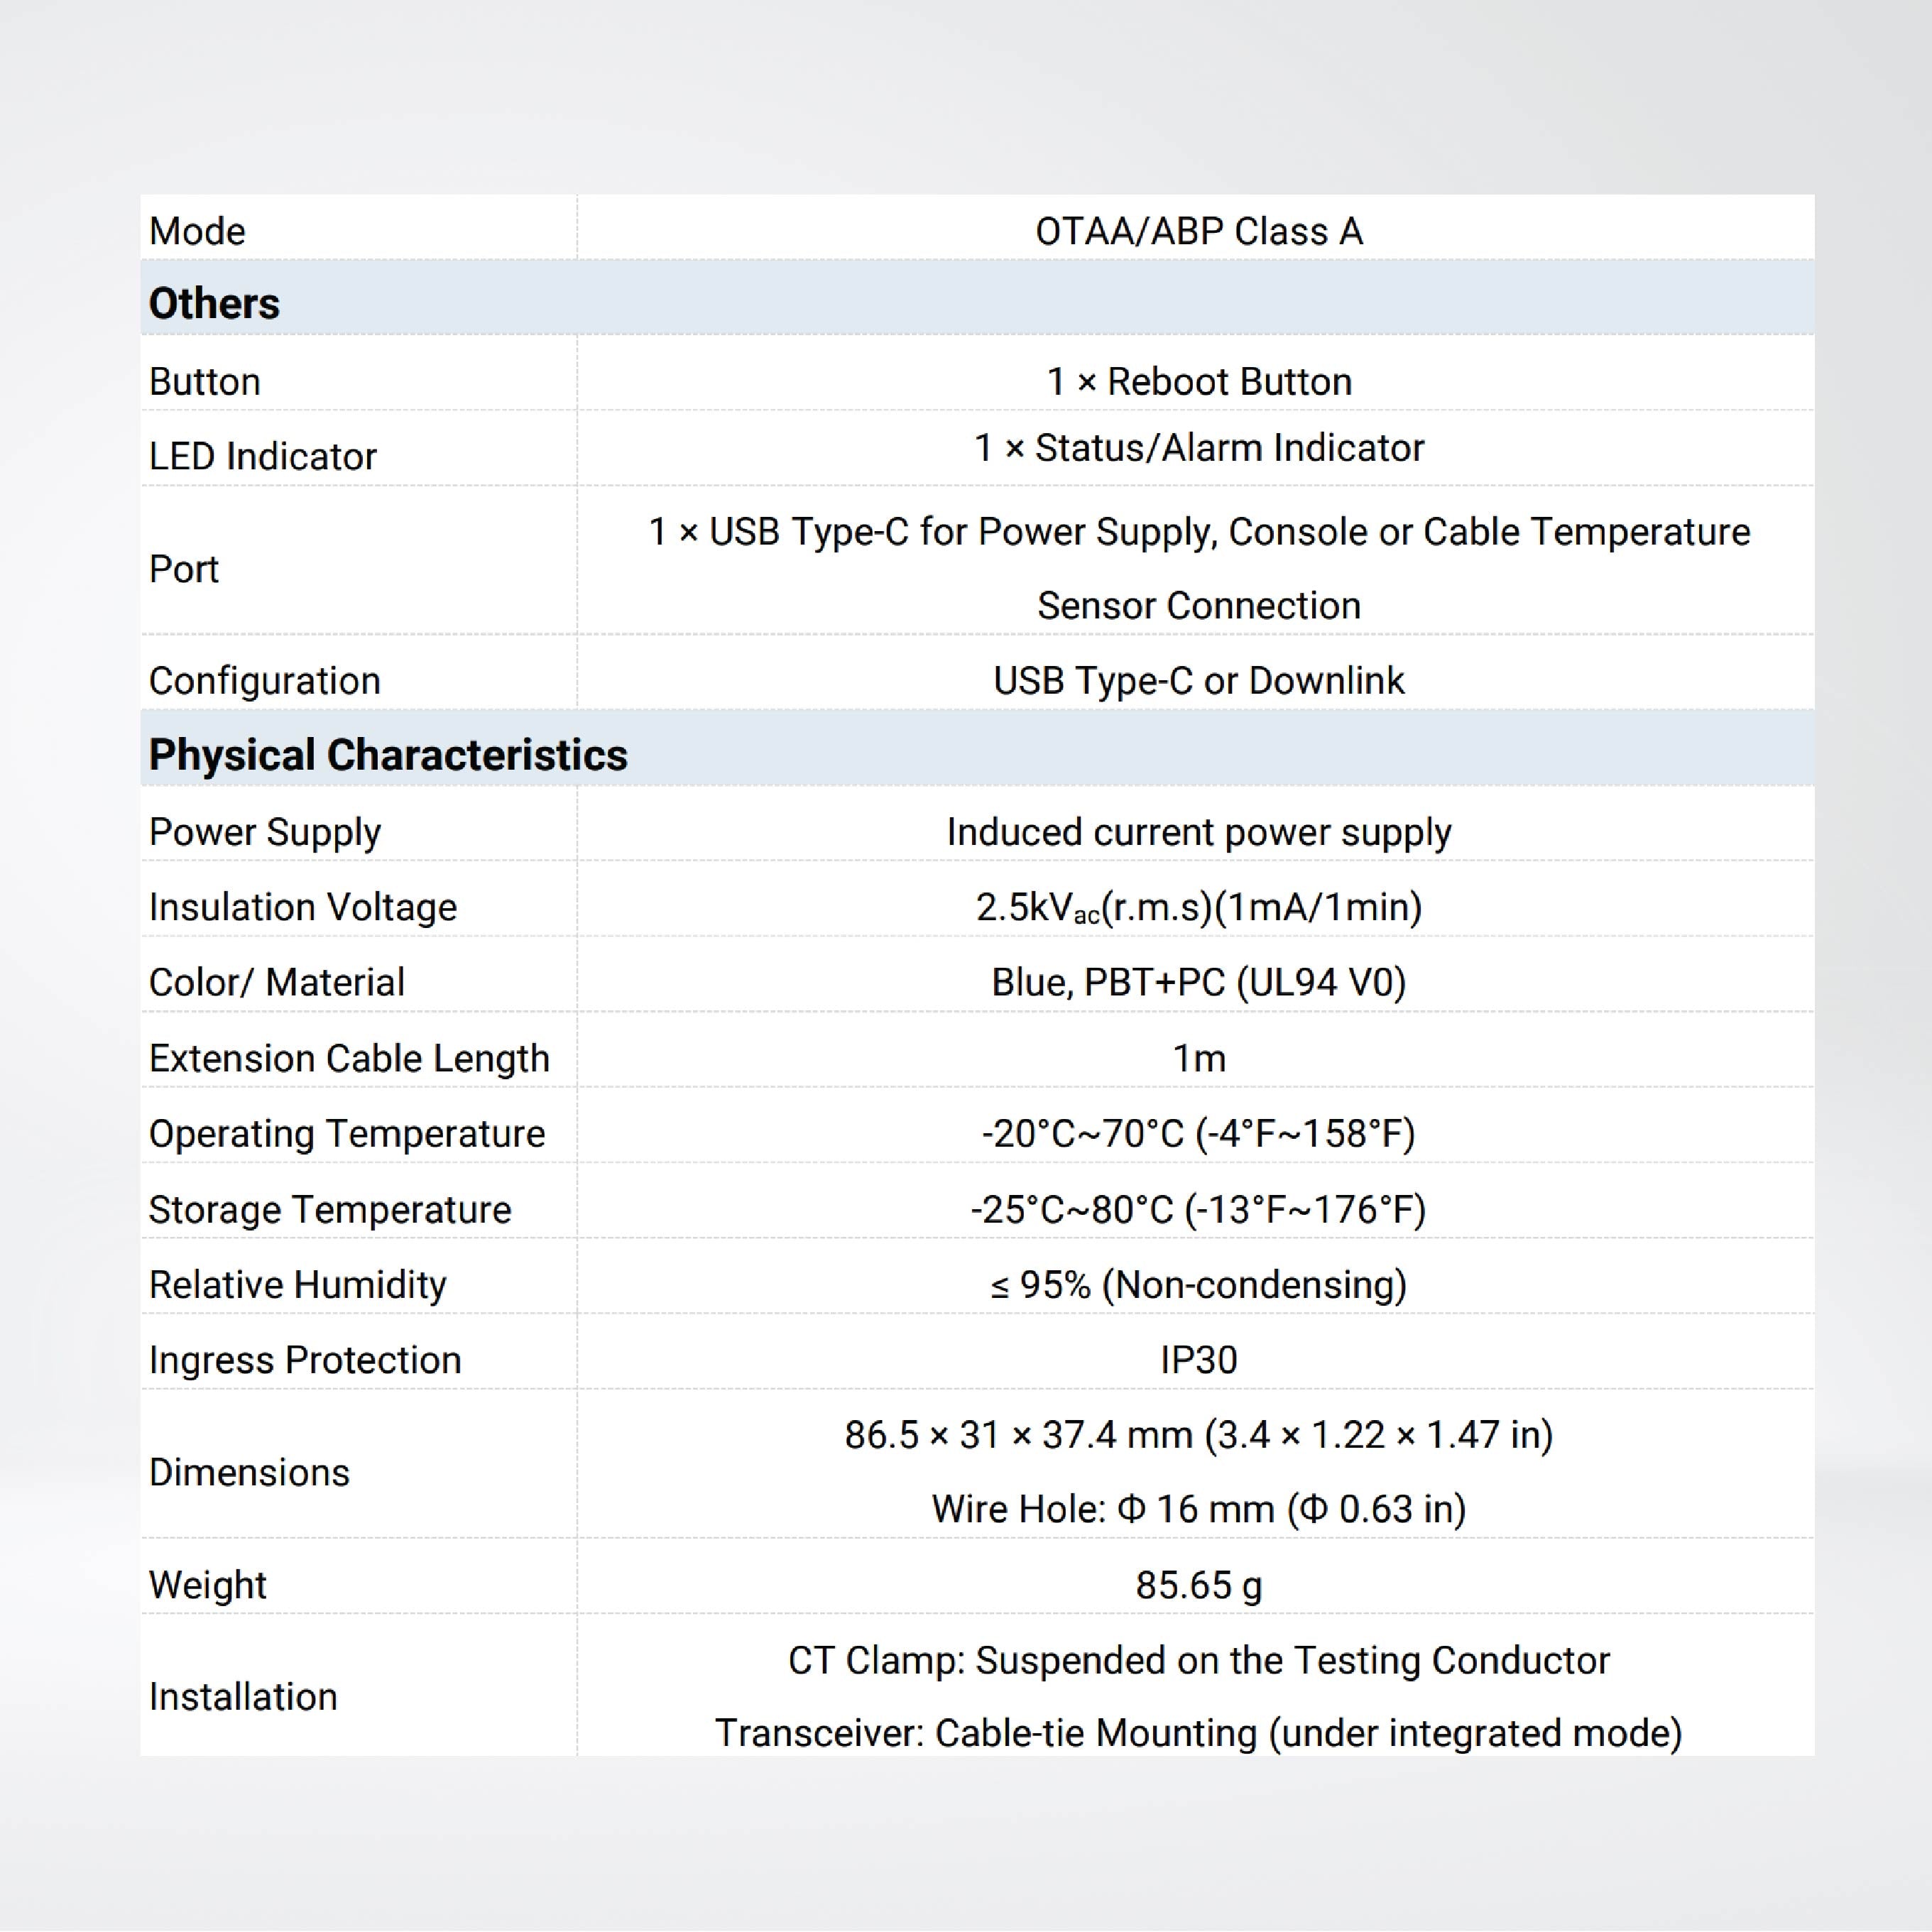The image size is (1932, 1932).
Task: Click the 'Wire Hole: Φ 16 mm' line
Action: click(x=1198, y=1509)
